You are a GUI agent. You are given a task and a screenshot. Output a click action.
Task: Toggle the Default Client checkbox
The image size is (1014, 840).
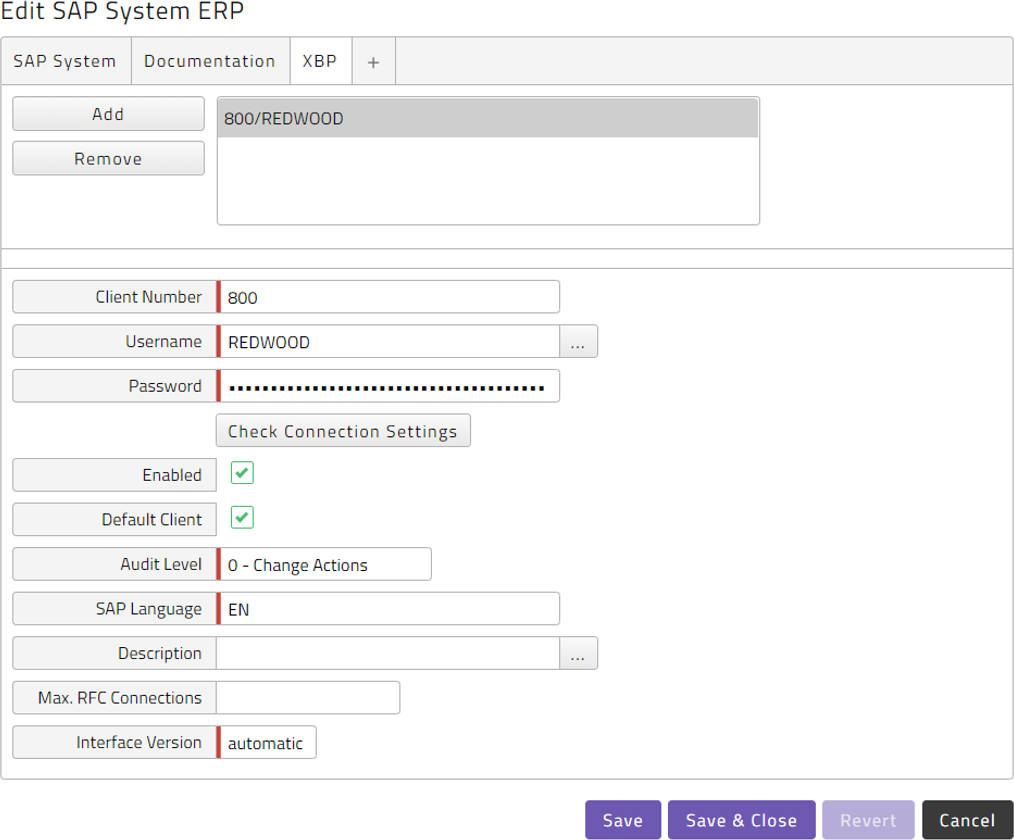[243, 517]
